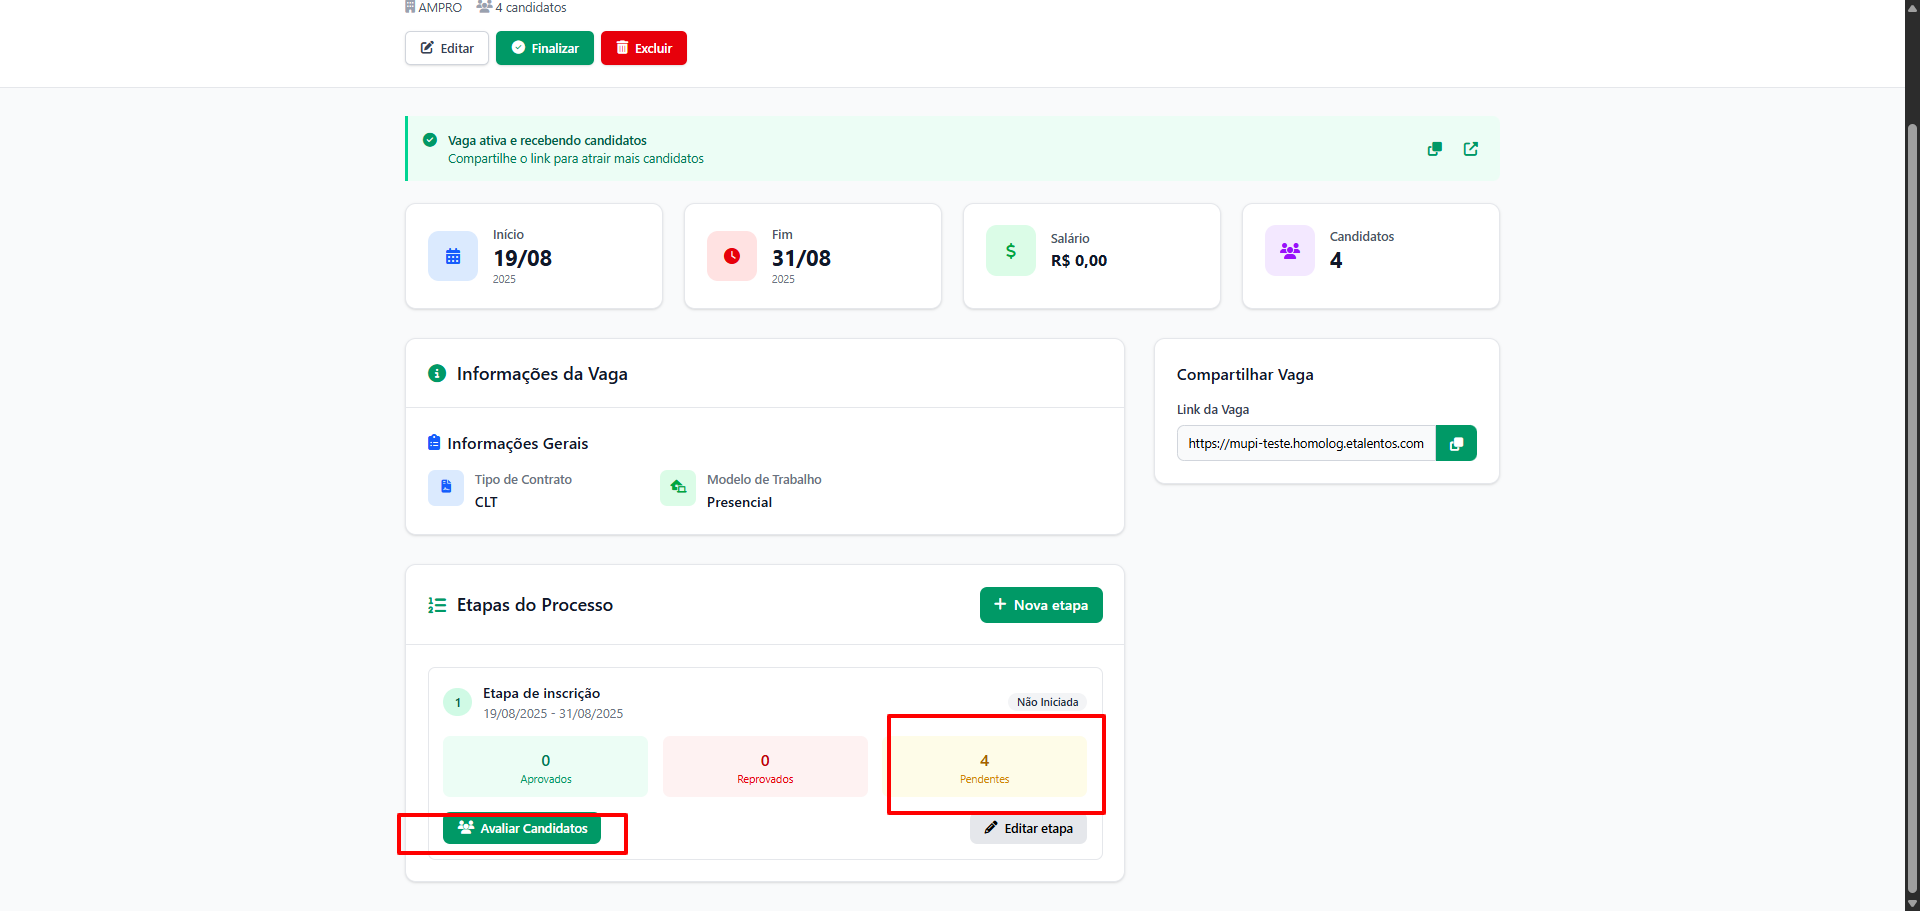Focus the Link da Vaga URL field
Image resolution: width=1920 pixels, height=911 pixels.
tap(1306, 443)
